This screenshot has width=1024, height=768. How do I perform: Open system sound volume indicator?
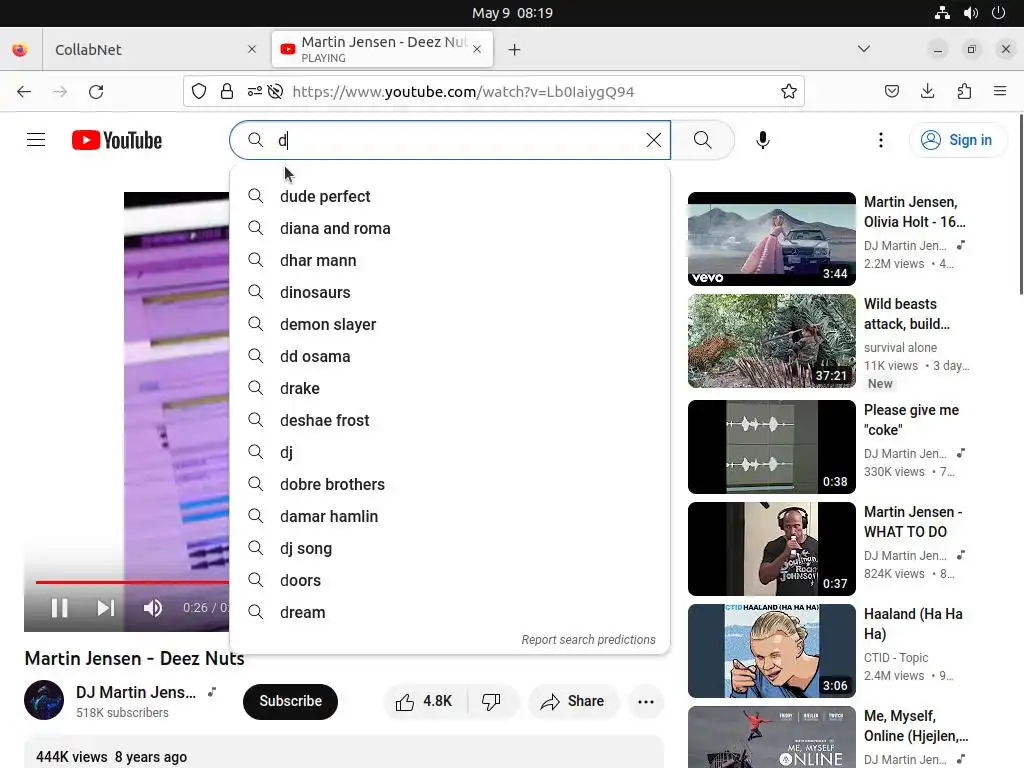coord(970,13)
